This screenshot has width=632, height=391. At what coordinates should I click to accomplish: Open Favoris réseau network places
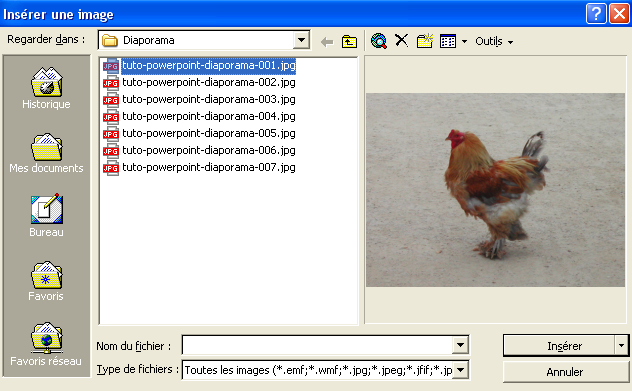(x=46, y=344)
